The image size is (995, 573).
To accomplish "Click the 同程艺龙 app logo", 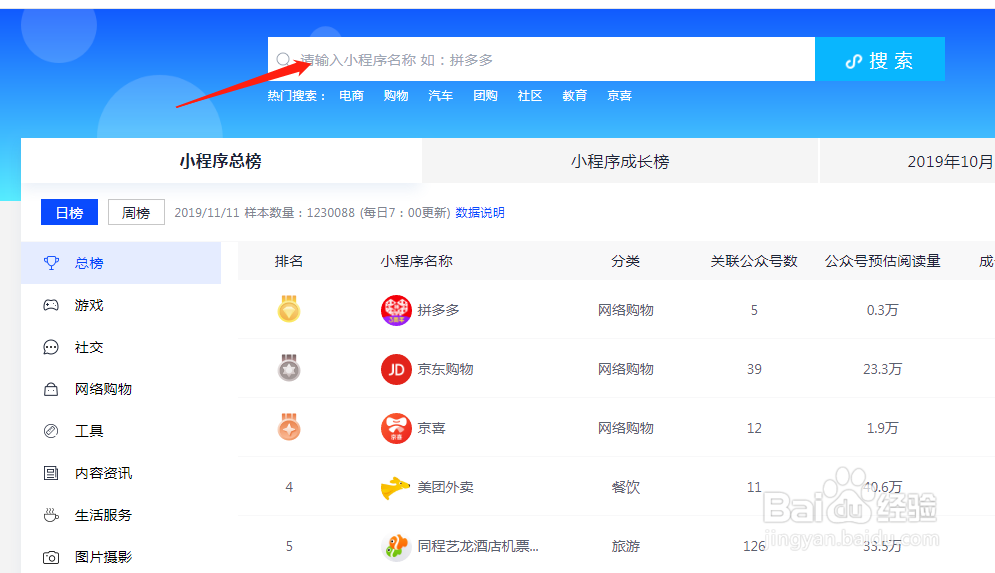I will click(396, 546).
